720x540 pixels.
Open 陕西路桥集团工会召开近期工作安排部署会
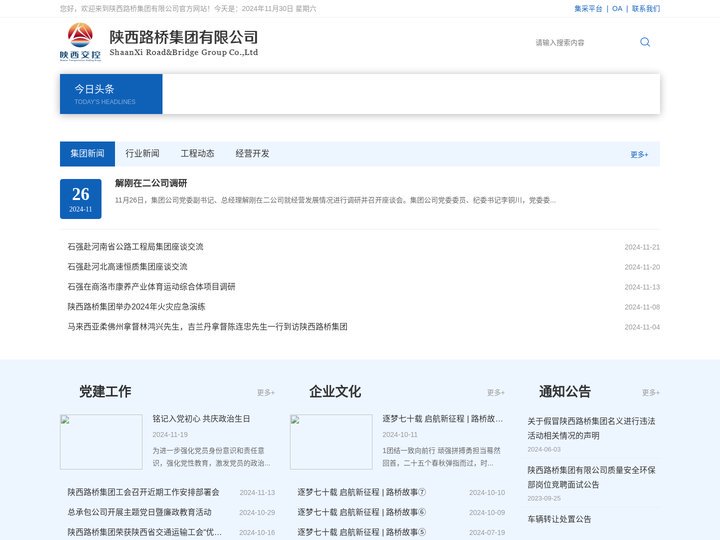tap(143, 492)
